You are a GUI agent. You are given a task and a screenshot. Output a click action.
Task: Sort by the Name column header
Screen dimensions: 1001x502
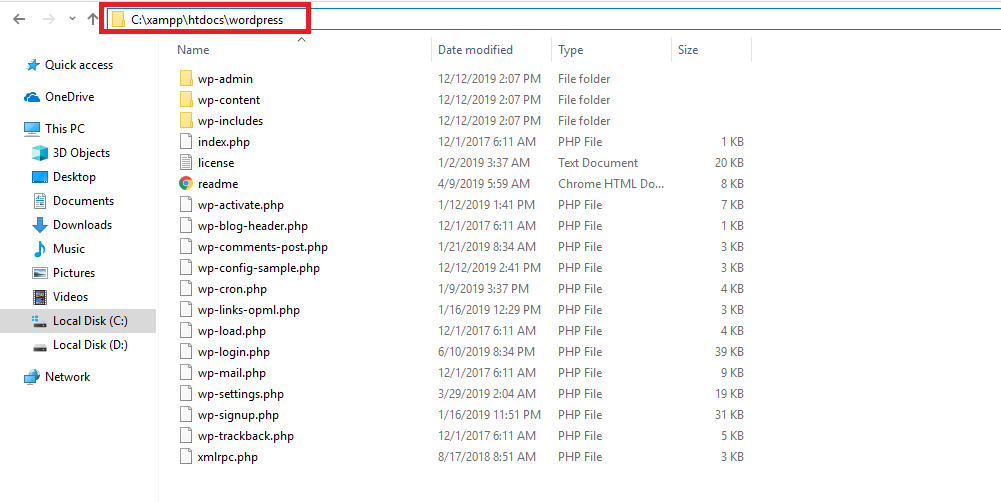coord(193,50)
